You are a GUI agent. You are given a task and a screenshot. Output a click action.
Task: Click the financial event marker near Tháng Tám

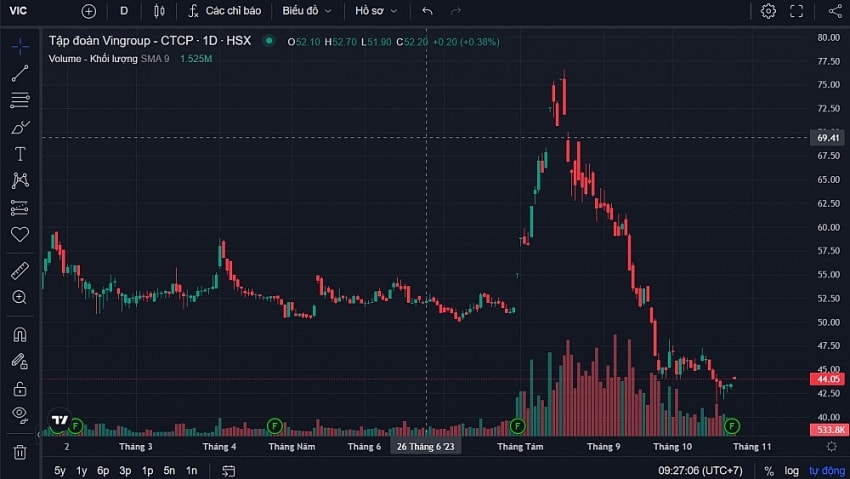point(518,426)
